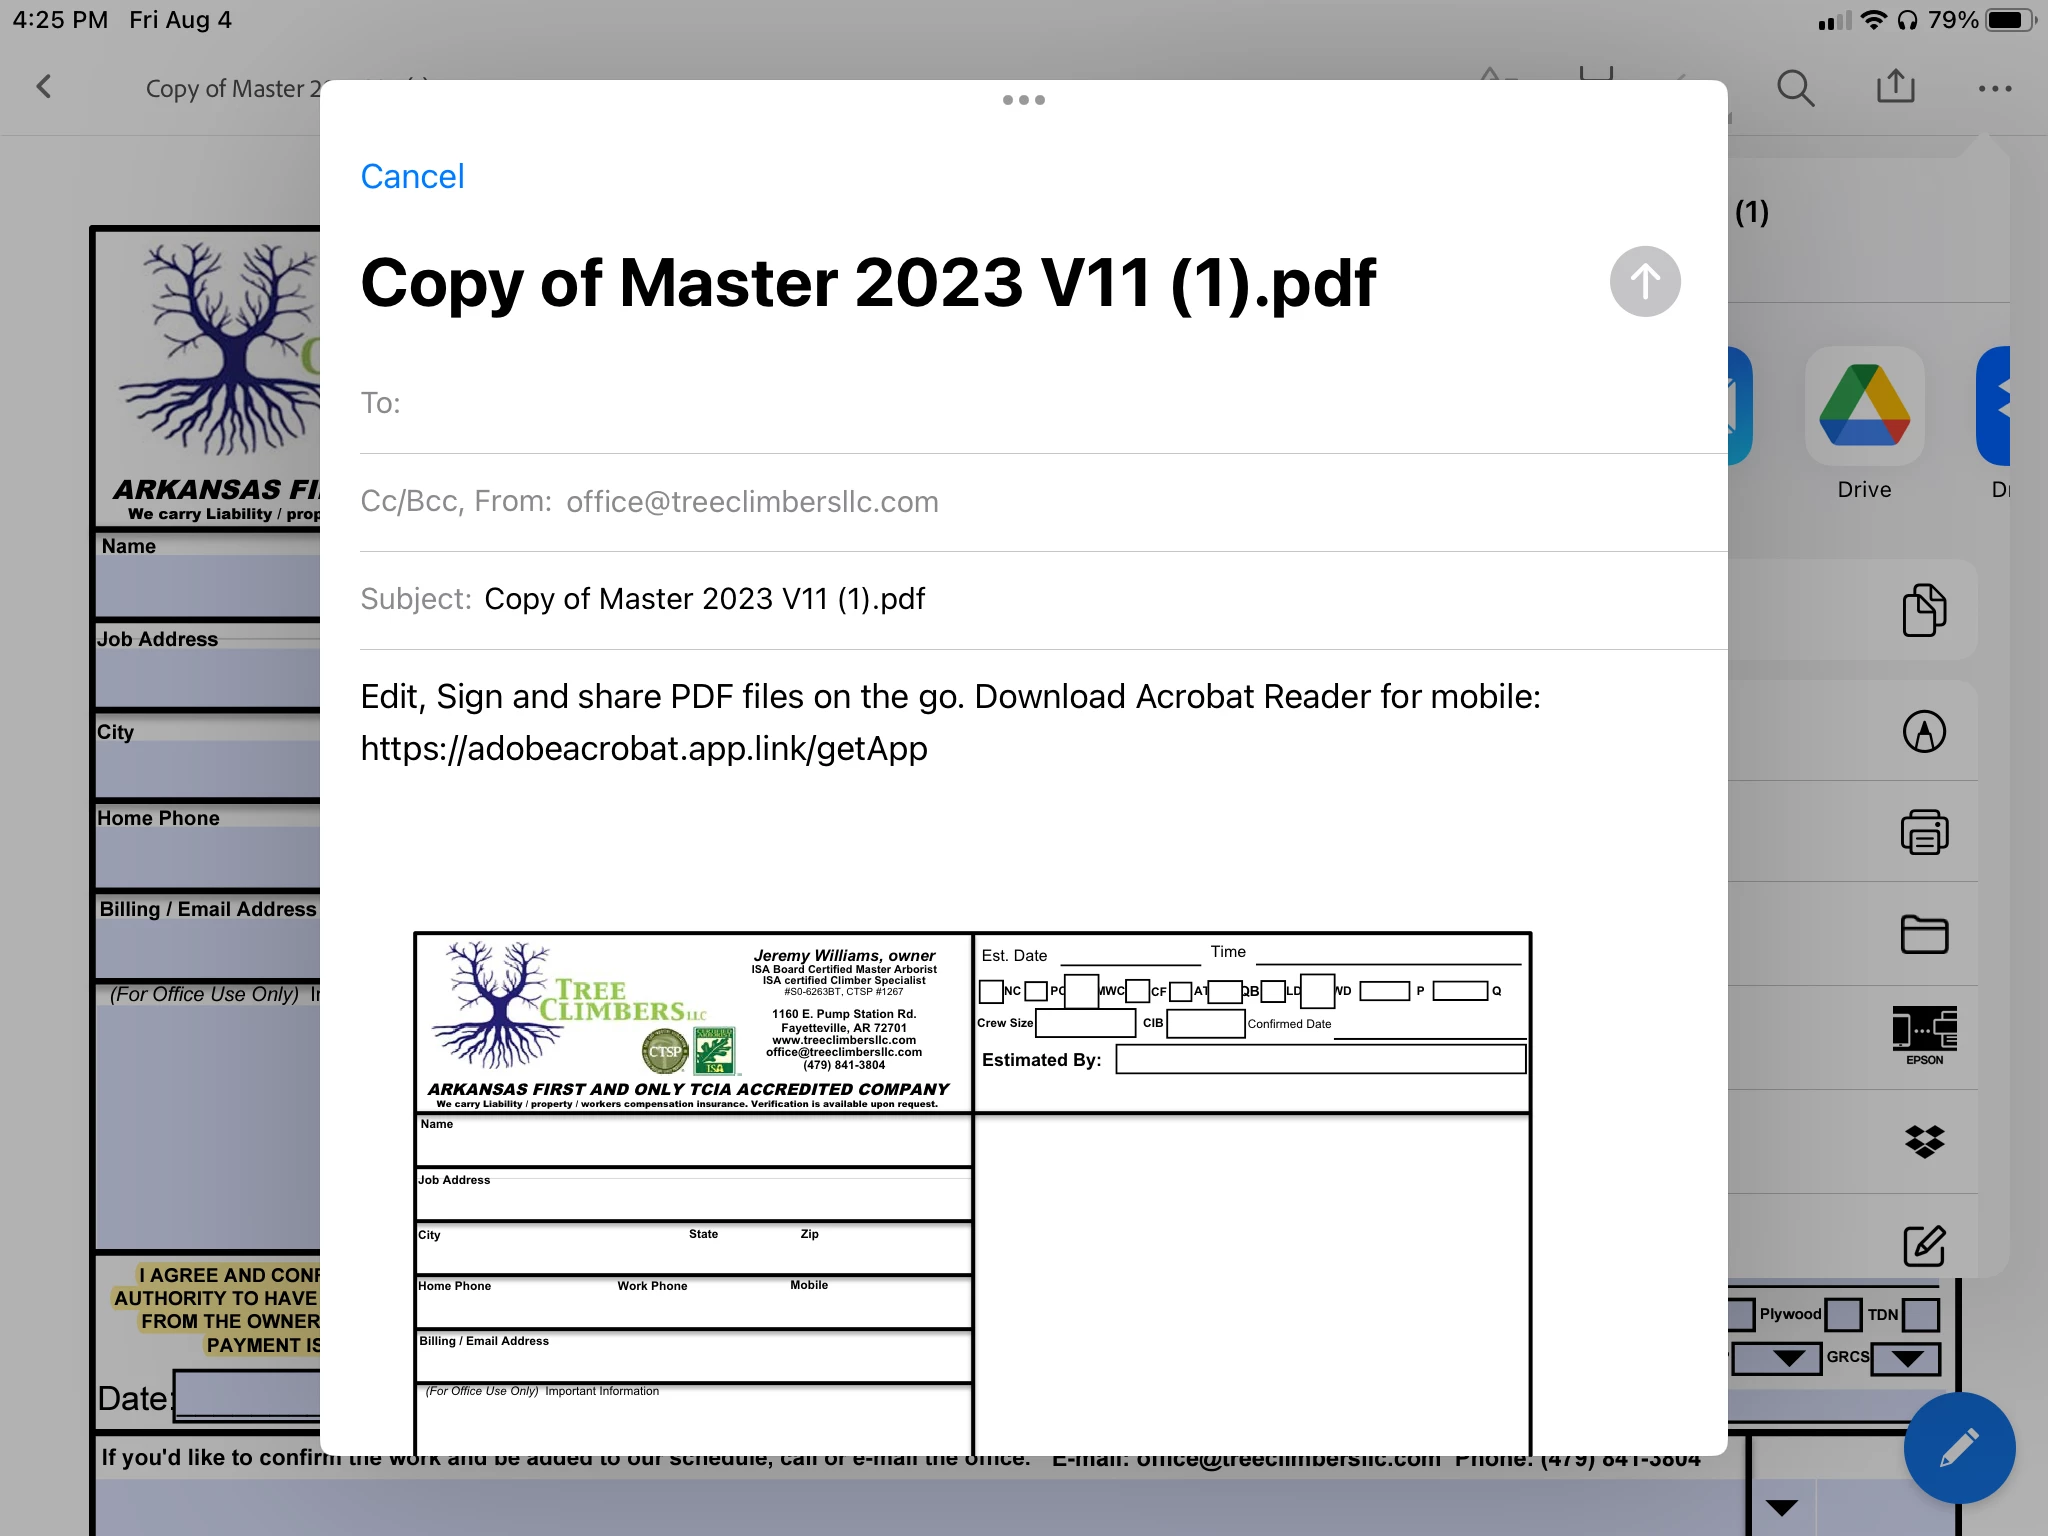
Task: Click the Google Drive app icon
Action: pos(1864,407)
